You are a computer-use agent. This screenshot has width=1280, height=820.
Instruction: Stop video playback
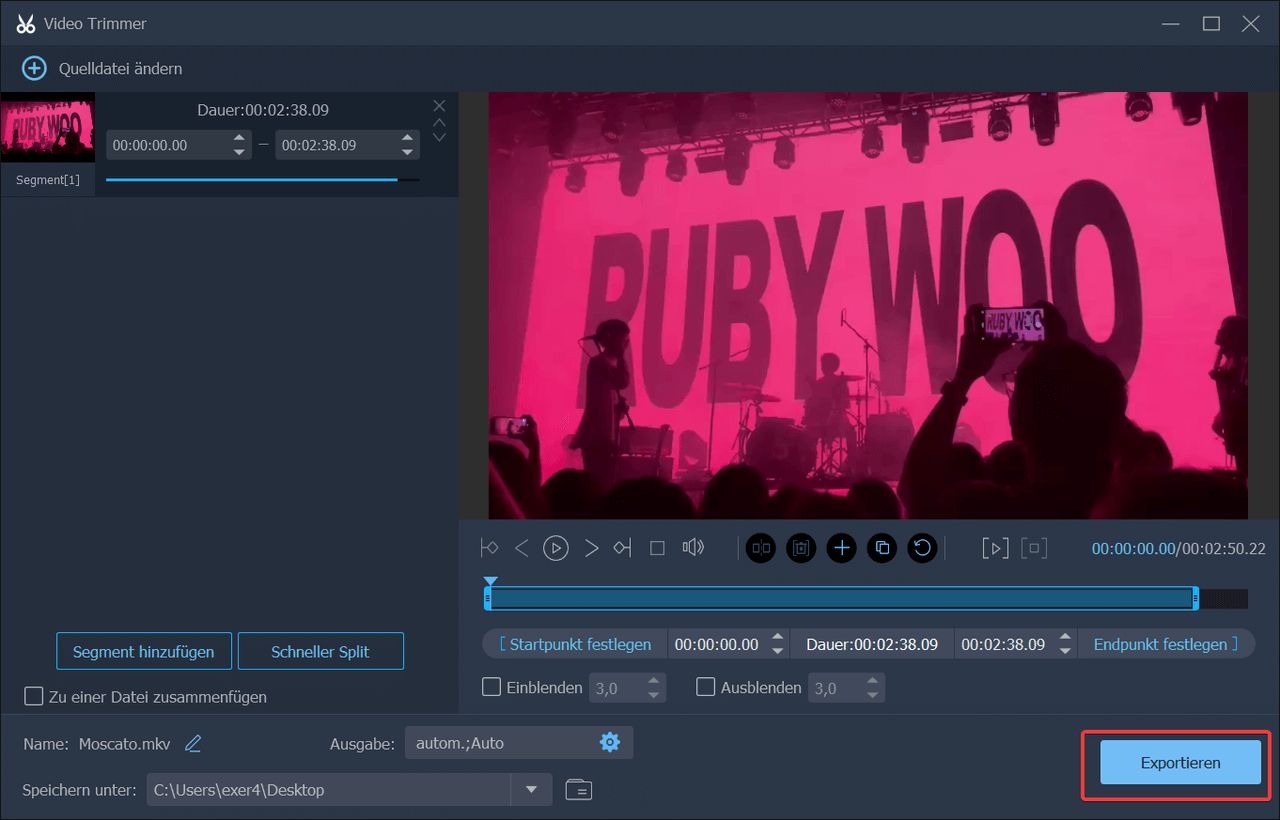click(657, 547)
